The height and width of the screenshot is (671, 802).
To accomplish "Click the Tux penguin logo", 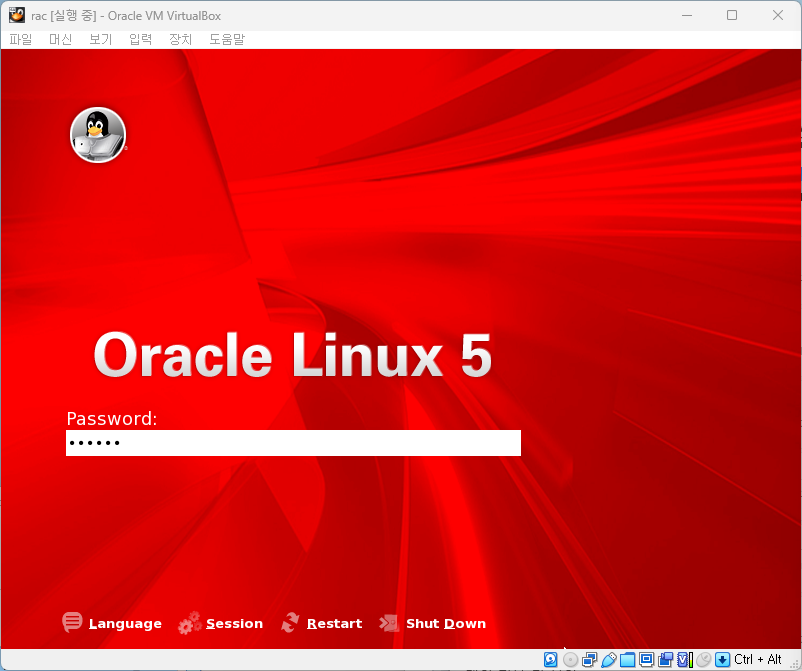I will click(98, 135).
